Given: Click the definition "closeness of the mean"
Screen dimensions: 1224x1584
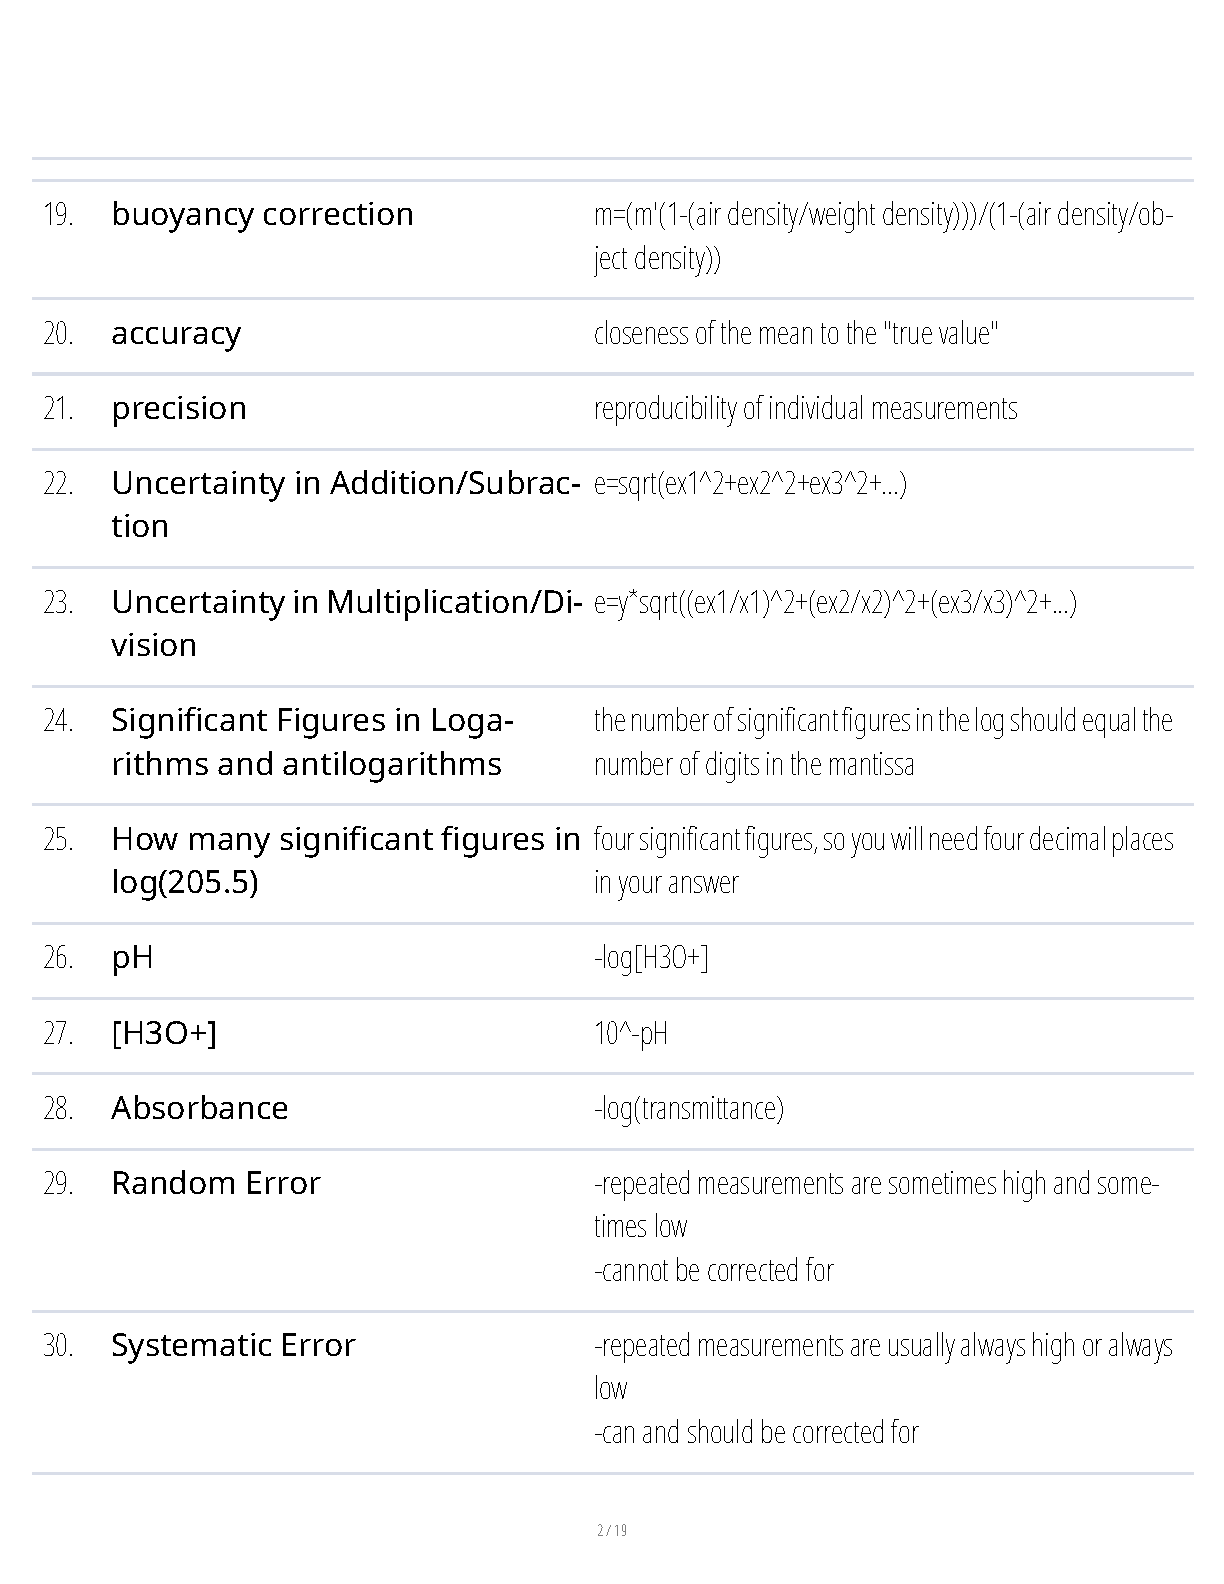Looking at the screenshot, I should pos(796,333).
